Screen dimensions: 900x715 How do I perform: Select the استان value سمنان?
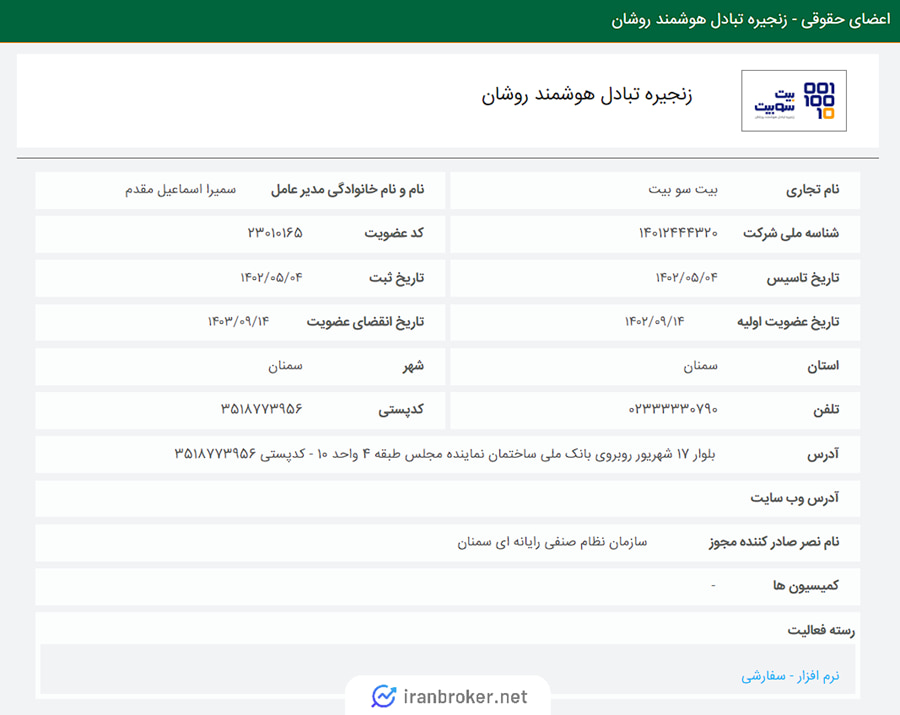click(x=700, y=366)
